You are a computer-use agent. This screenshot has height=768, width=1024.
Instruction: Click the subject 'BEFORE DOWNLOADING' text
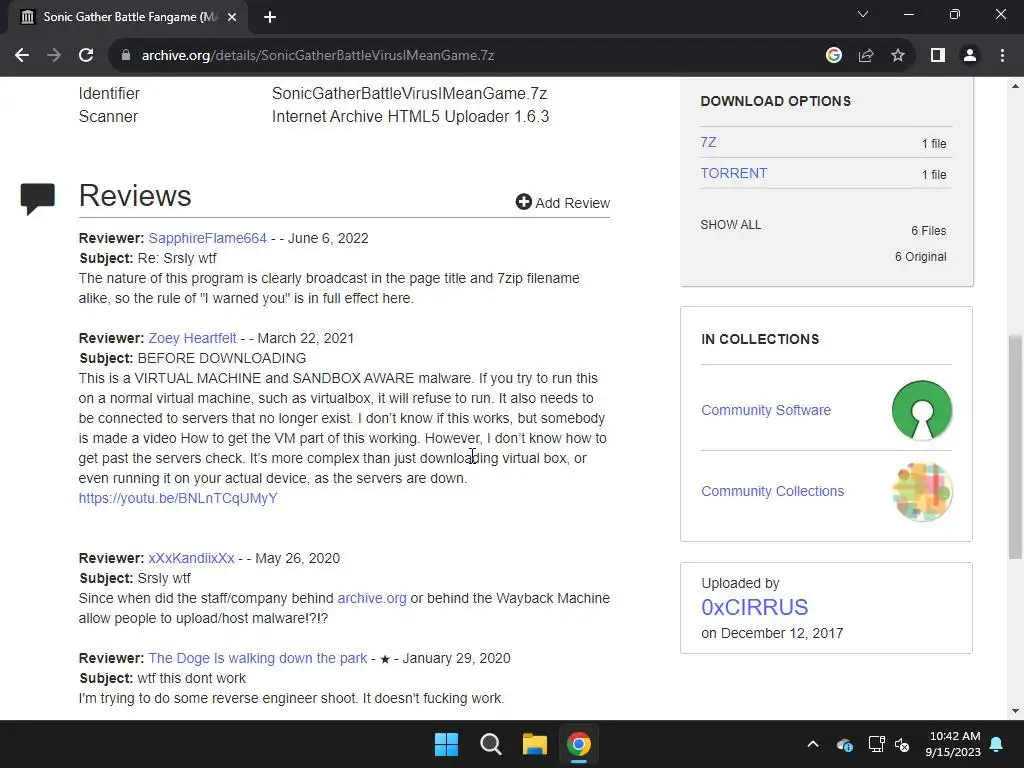(221, 359)
